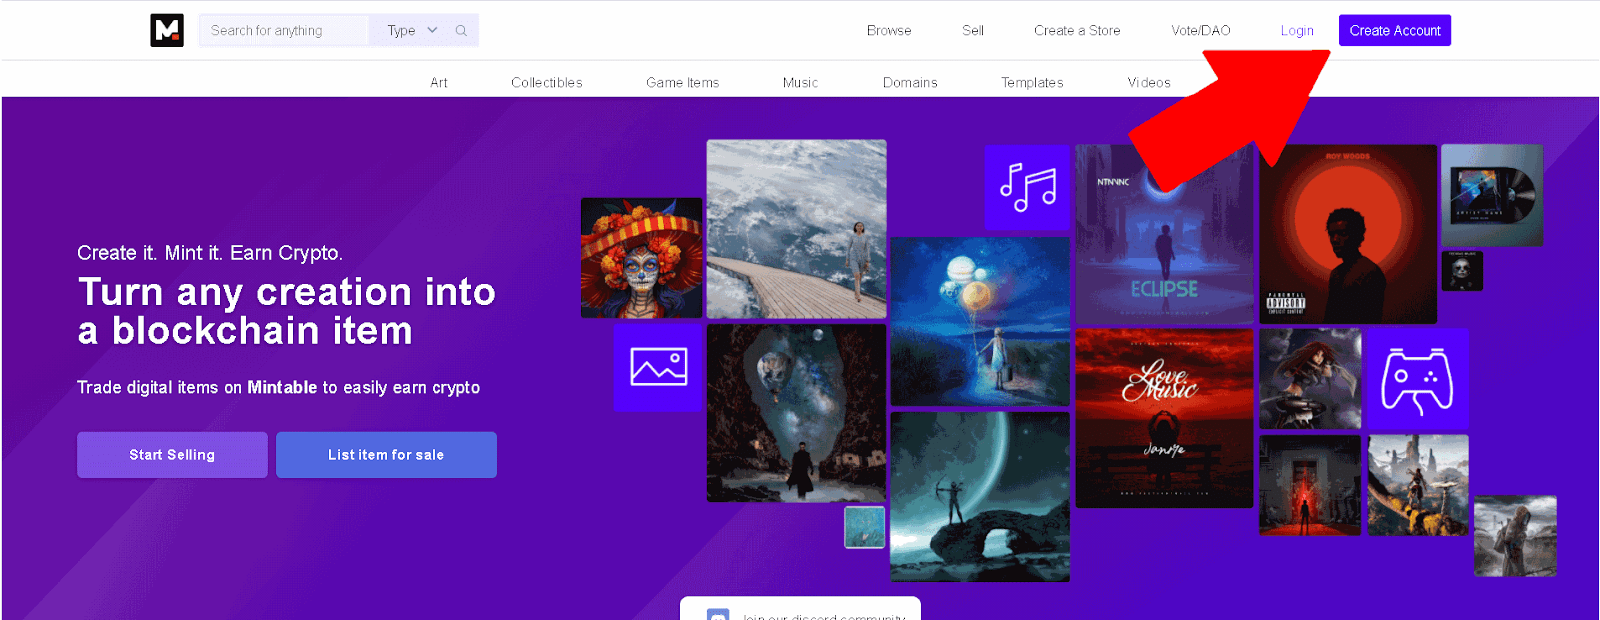Open the vinyl record album thumbnail

(x=1492, y=195)
